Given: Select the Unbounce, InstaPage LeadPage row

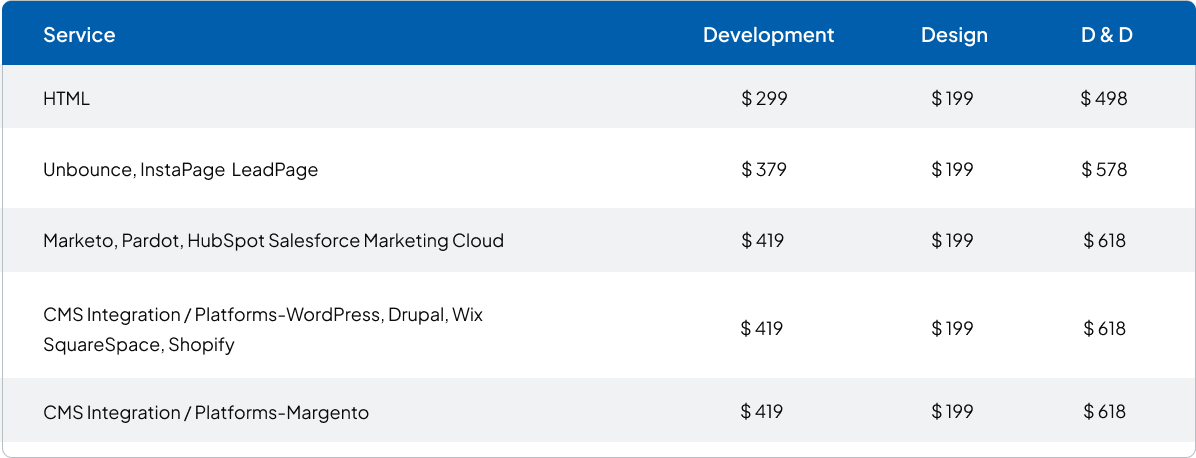Looking at the screenshot, I should coord(180,170).
